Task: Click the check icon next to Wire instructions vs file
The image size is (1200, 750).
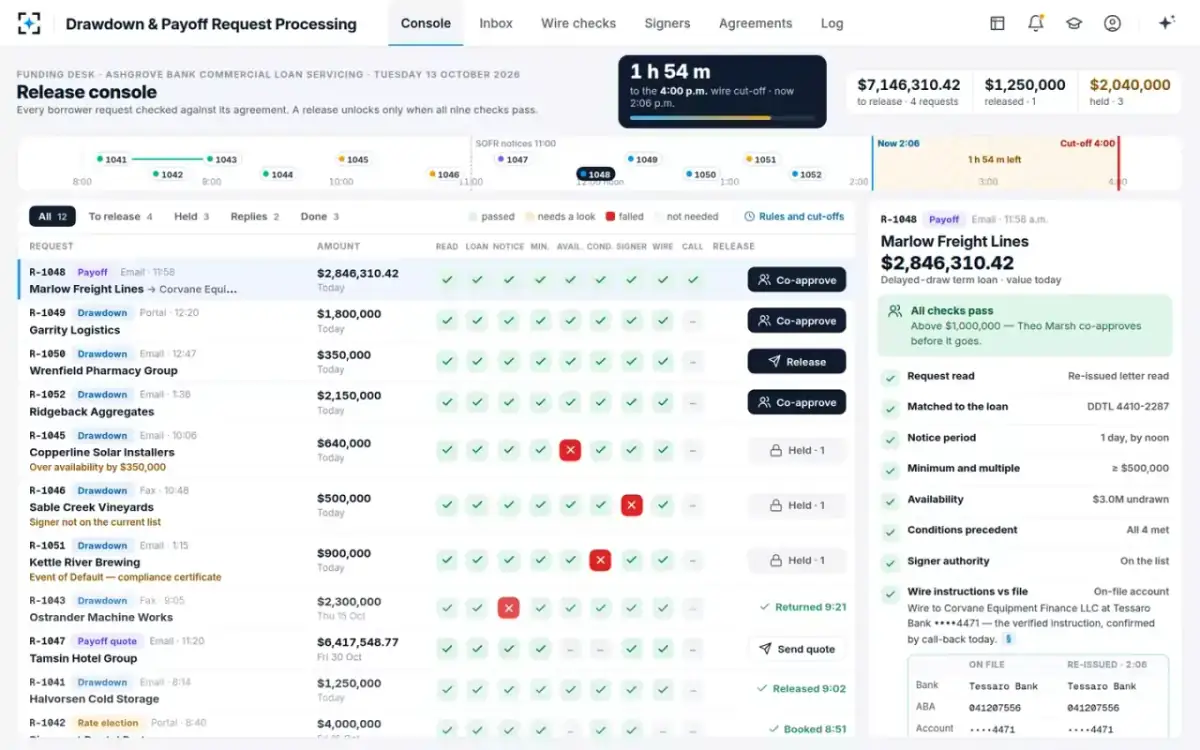Action: click(x=889, y=593)
